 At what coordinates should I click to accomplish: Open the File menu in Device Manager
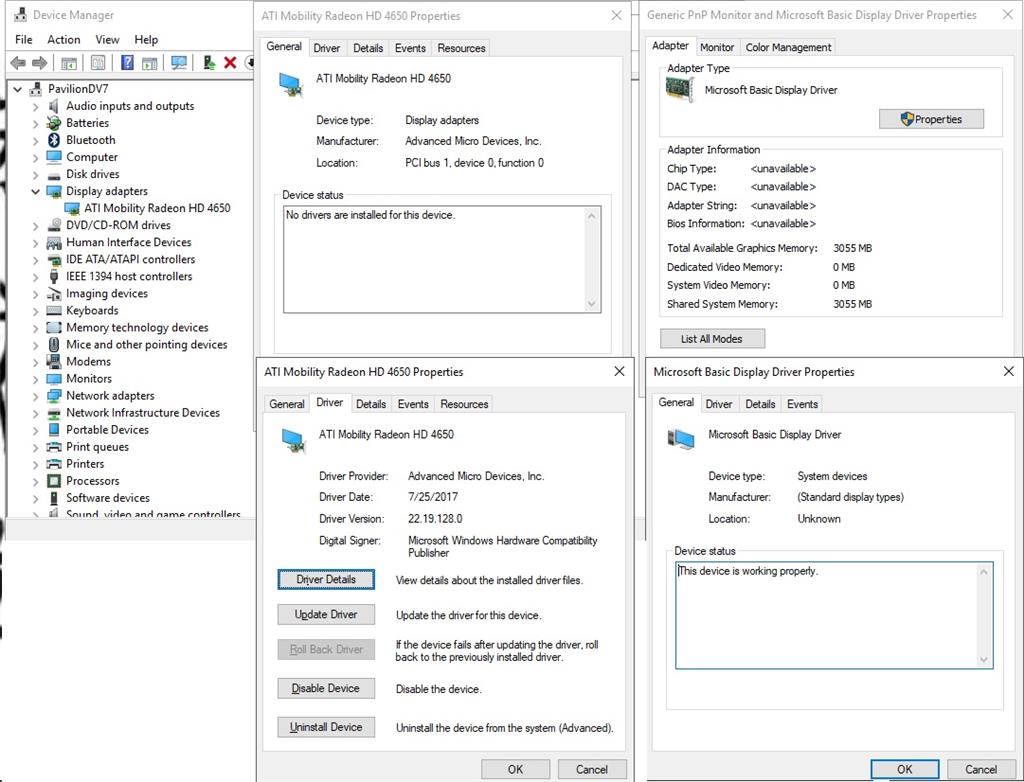pos(24,40)
